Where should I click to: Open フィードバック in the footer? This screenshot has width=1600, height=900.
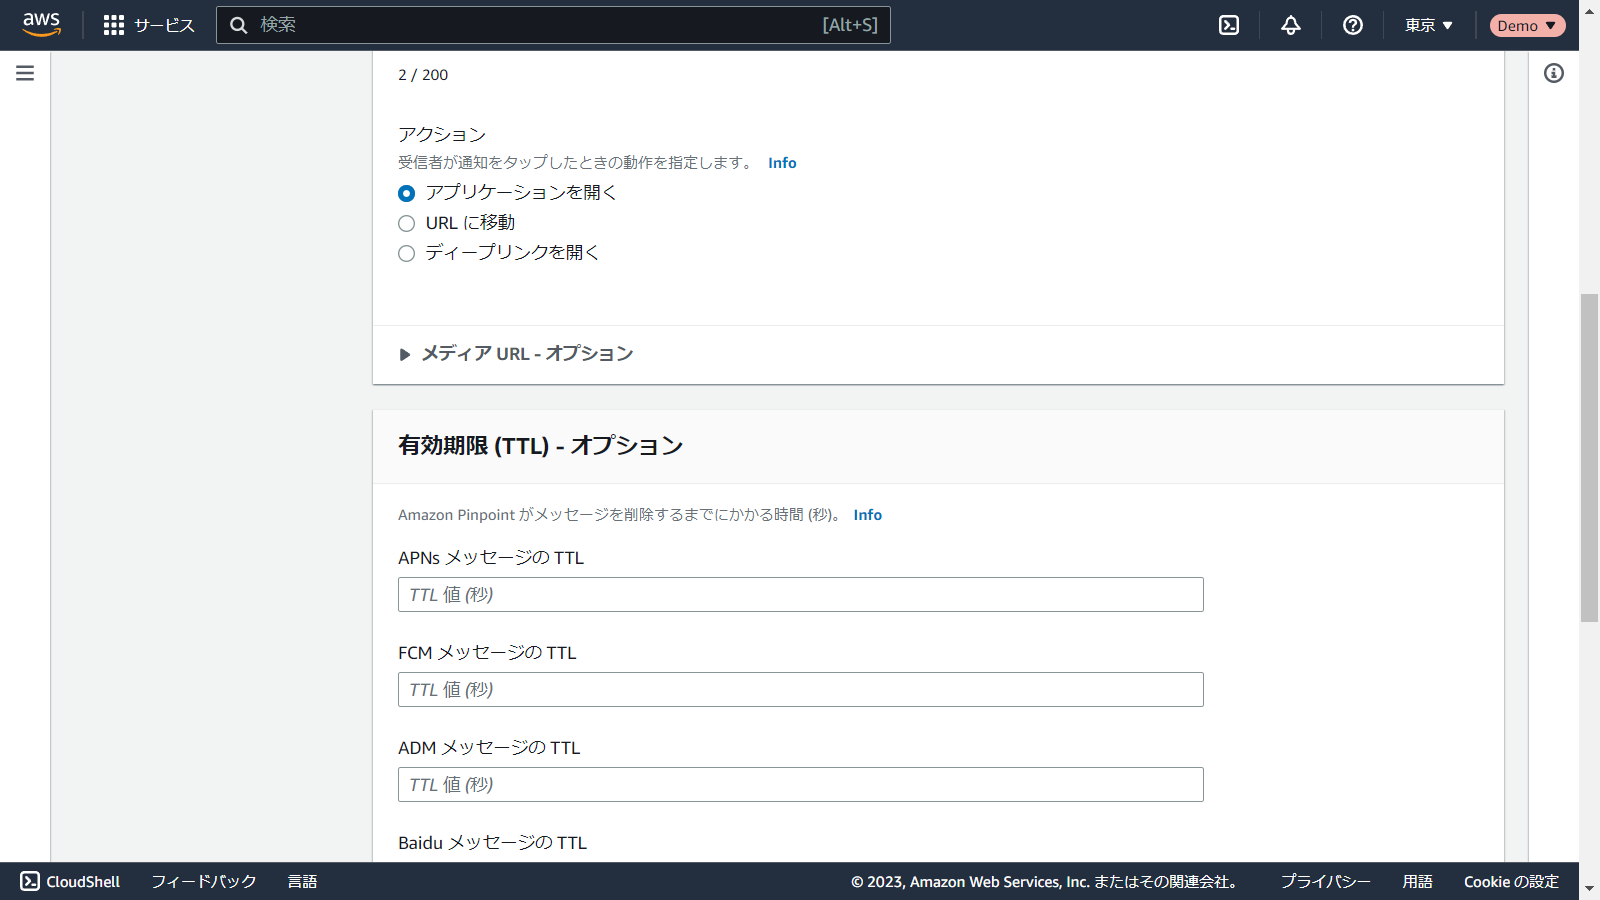pyautogui.click(x=204, y=881)
